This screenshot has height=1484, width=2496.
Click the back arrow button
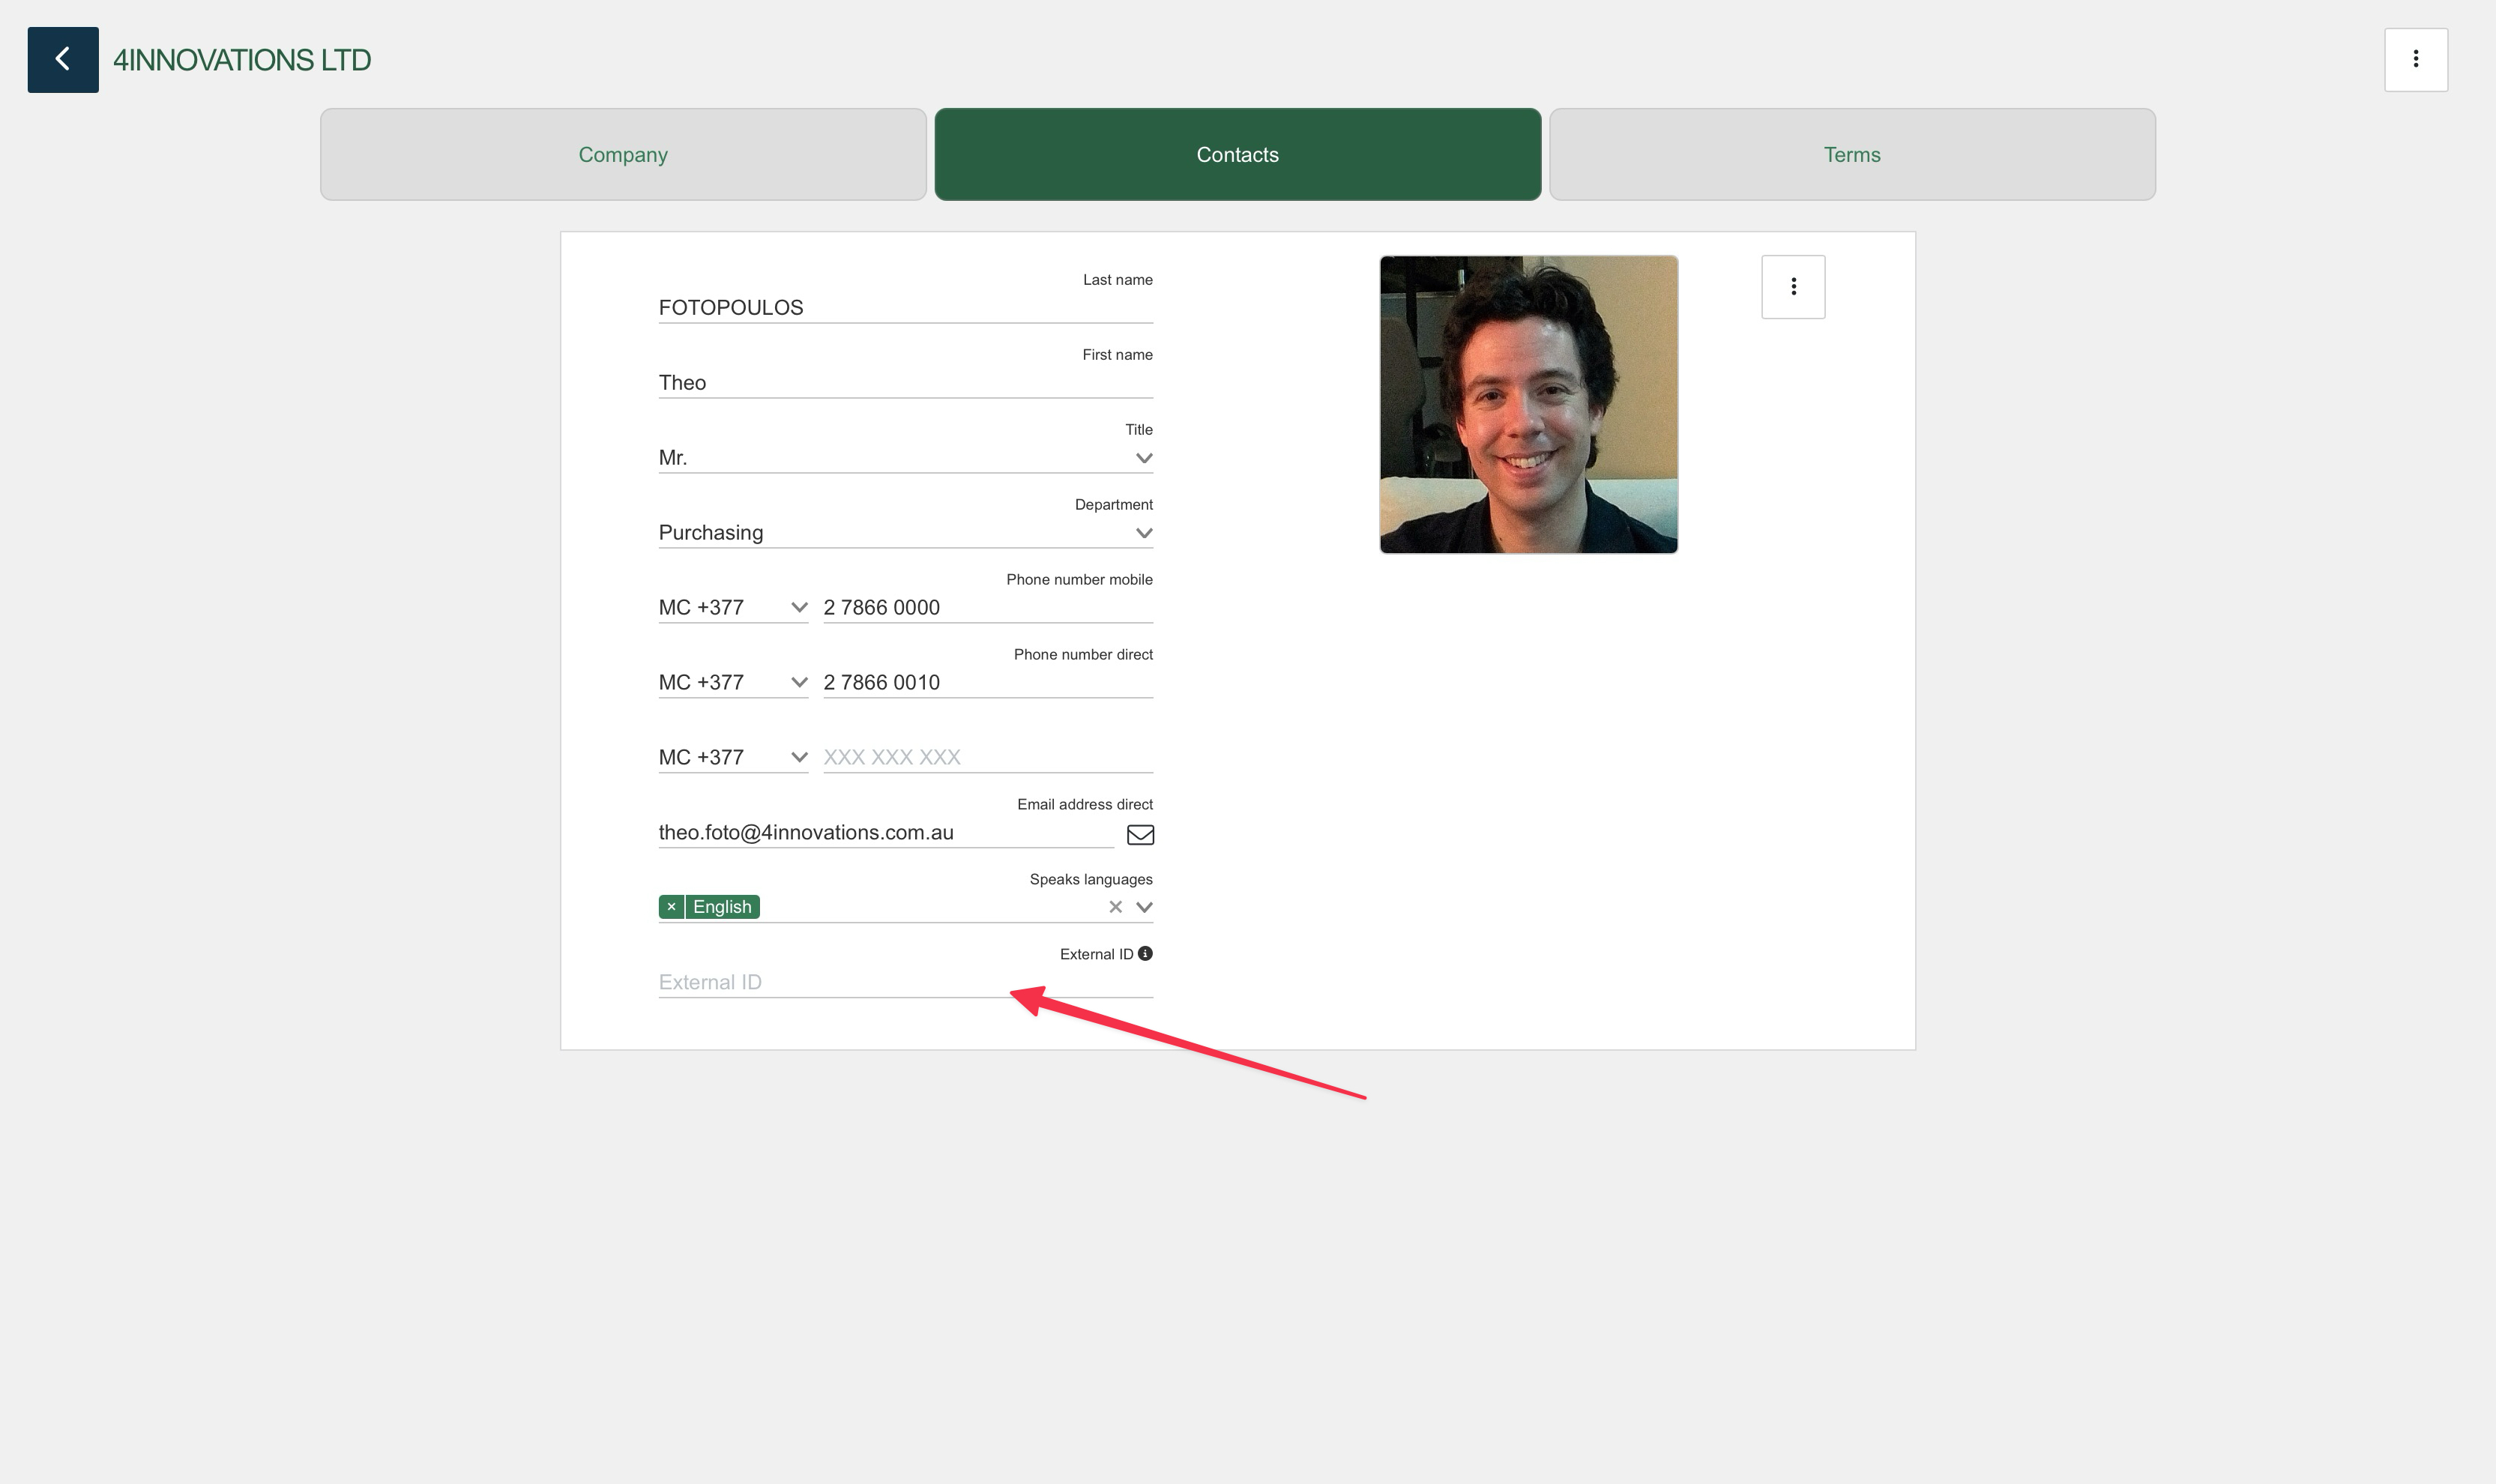tap(62, 59)
